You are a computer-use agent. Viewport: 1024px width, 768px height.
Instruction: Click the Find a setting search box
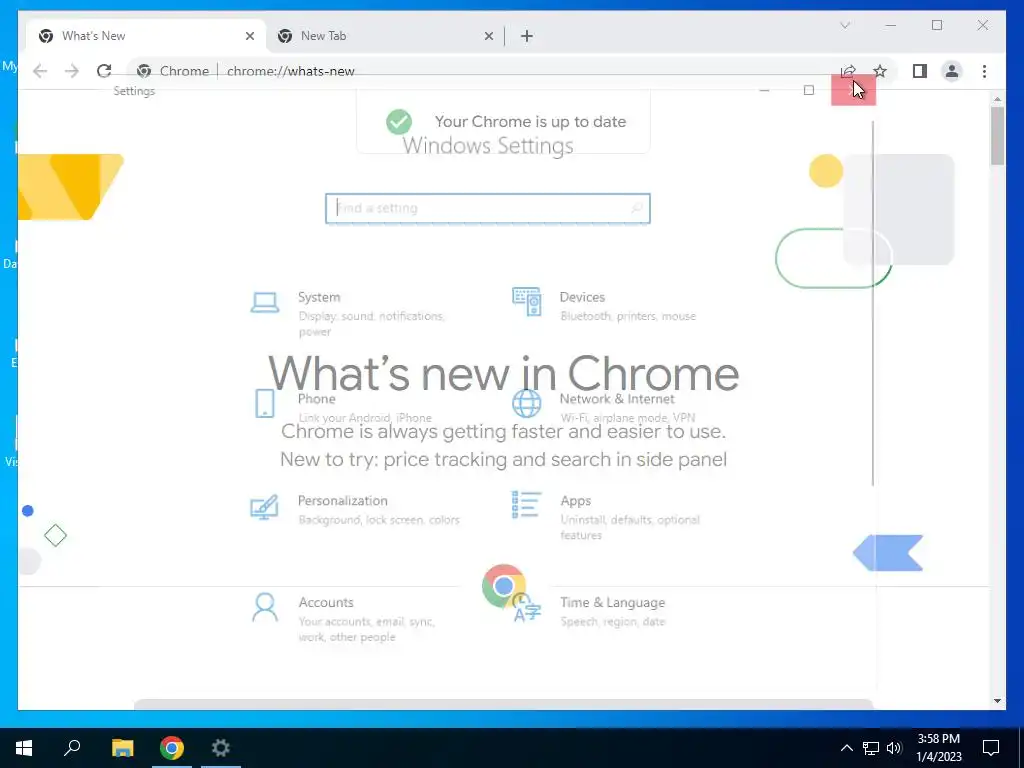pos(488,208)
